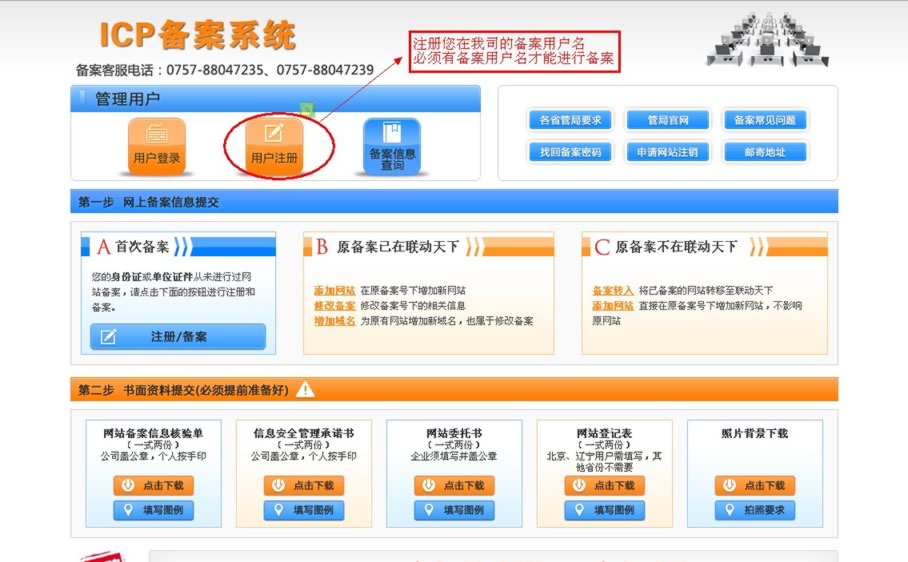The height and width of the screenshot is (562, 908).
Task: Open 备案常见问题
Action: pyautogui.click(x=765, y=121)
